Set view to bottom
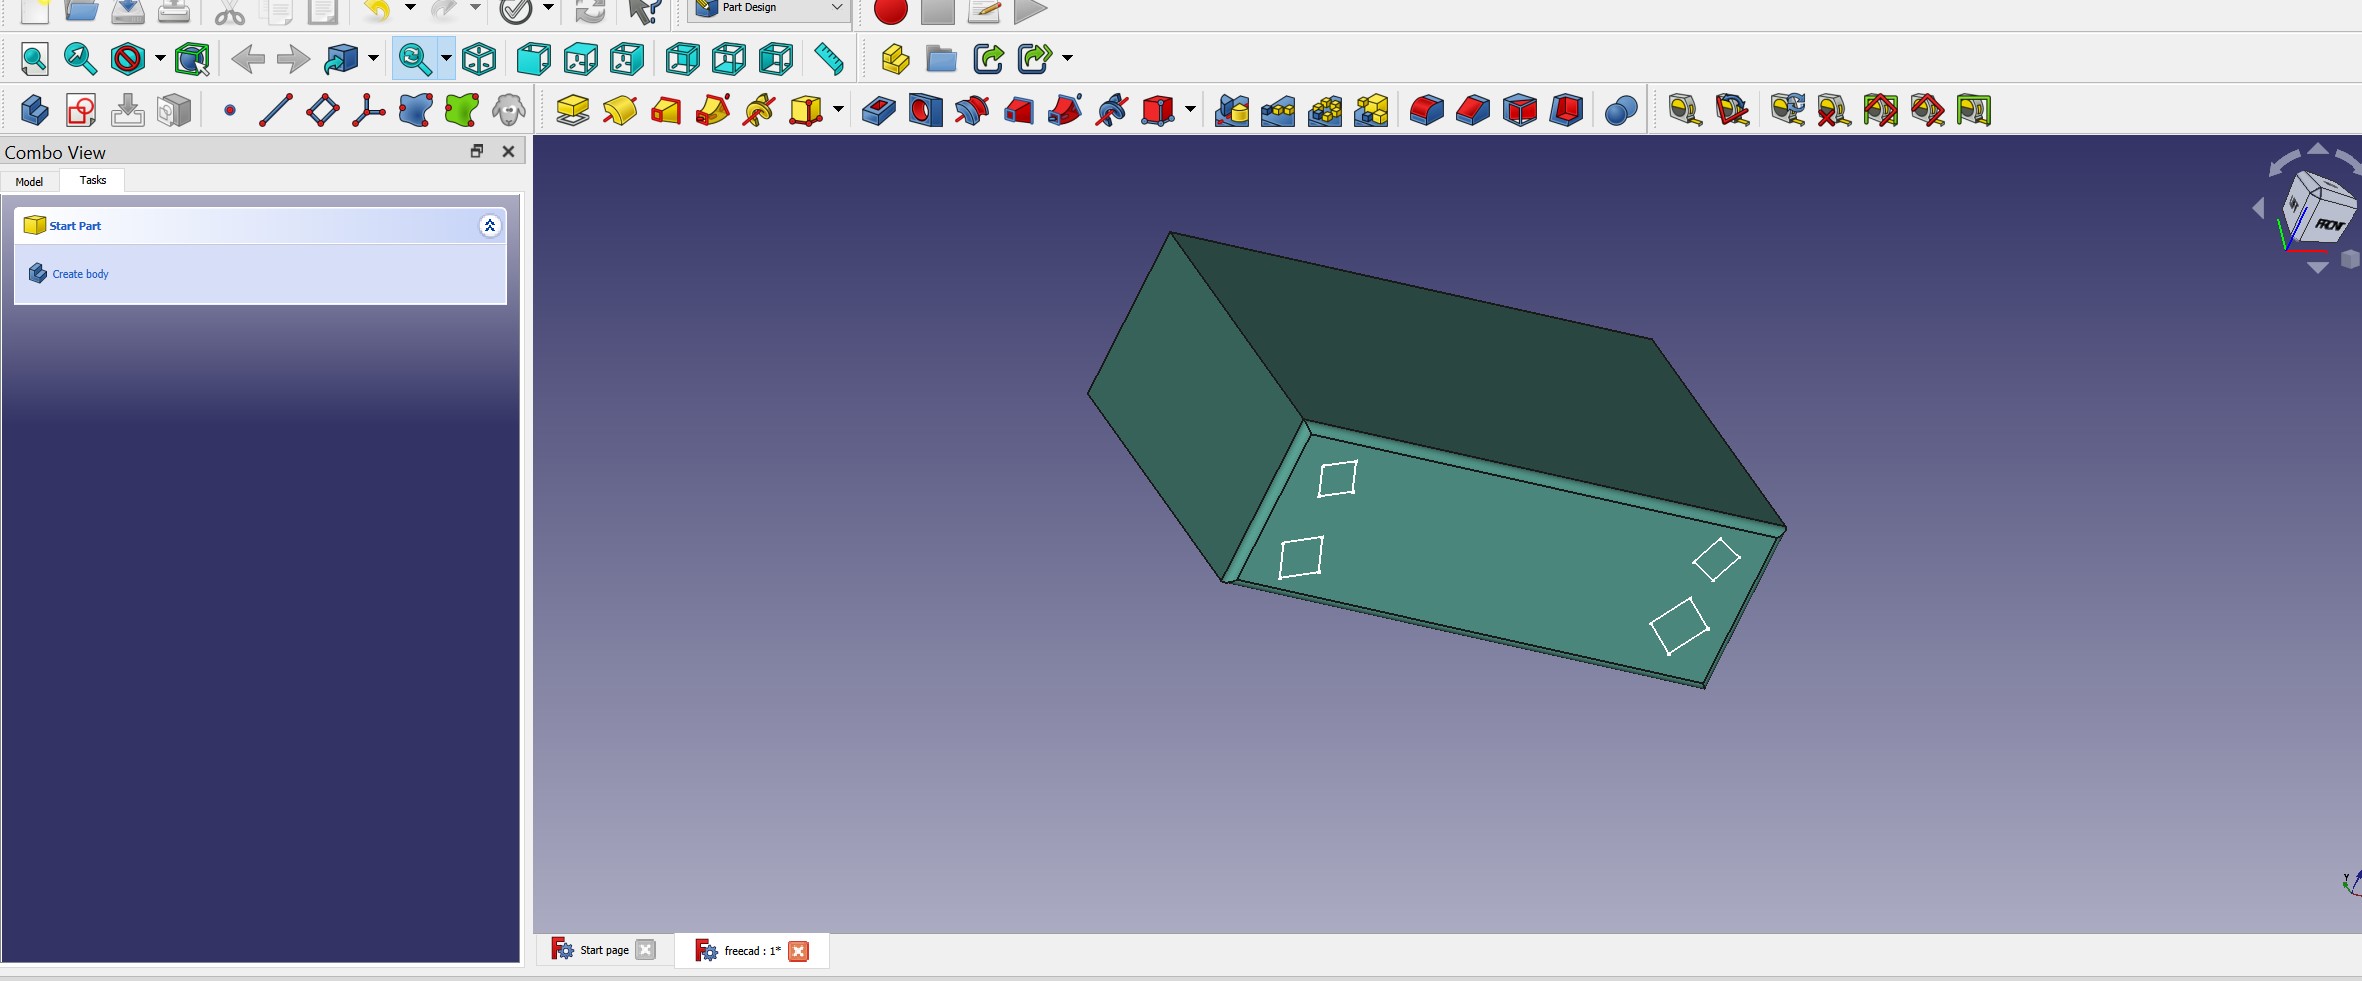The width and height of the screenshot is (2362, 981). click(x=729, y=59)
